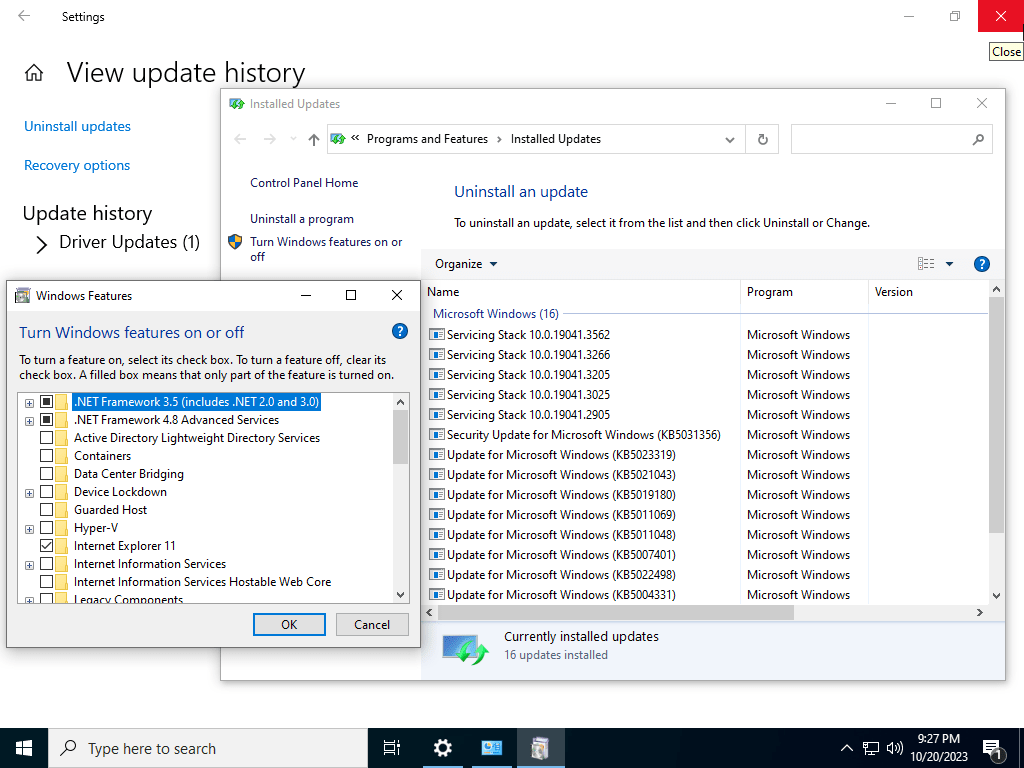Screen dimensions: 1024x768
Task: Click the Windows Features title bar icon
Action: click(x=22, y=296)
